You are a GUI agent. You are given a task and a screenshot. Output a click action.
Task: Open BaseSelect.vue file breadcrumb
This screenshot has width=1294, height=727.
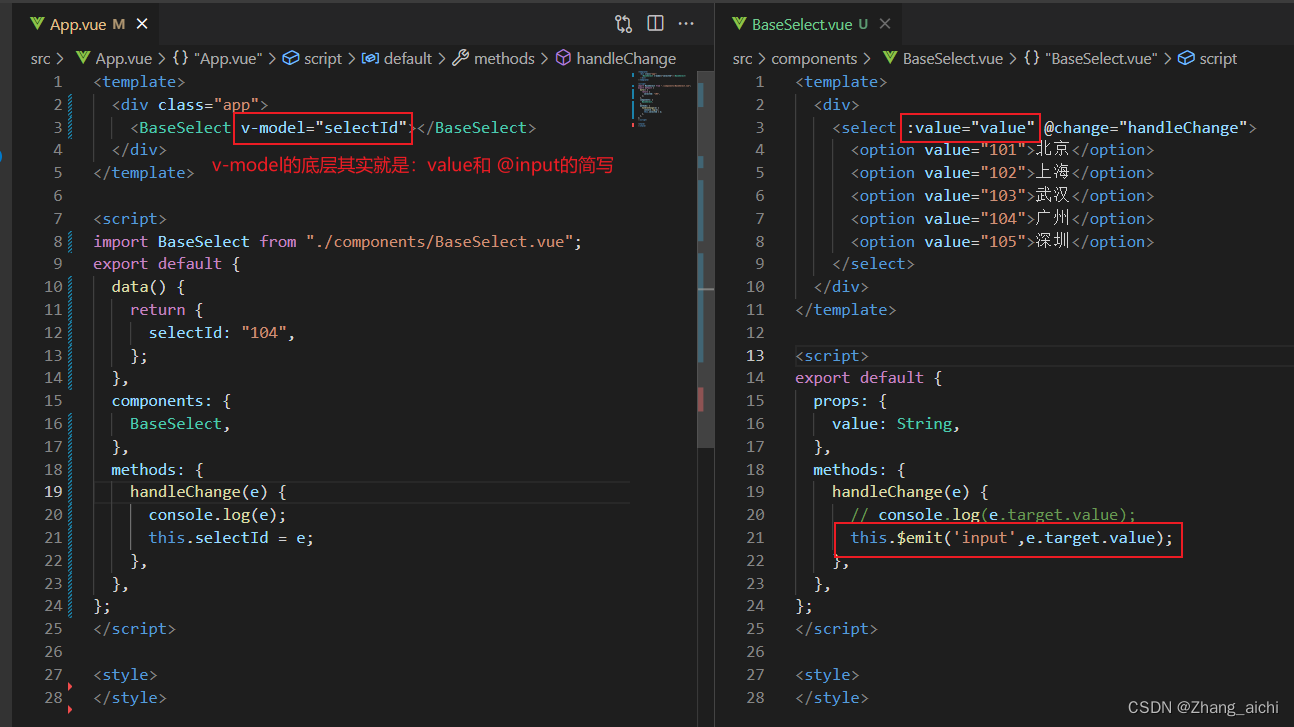click(953, 59)
